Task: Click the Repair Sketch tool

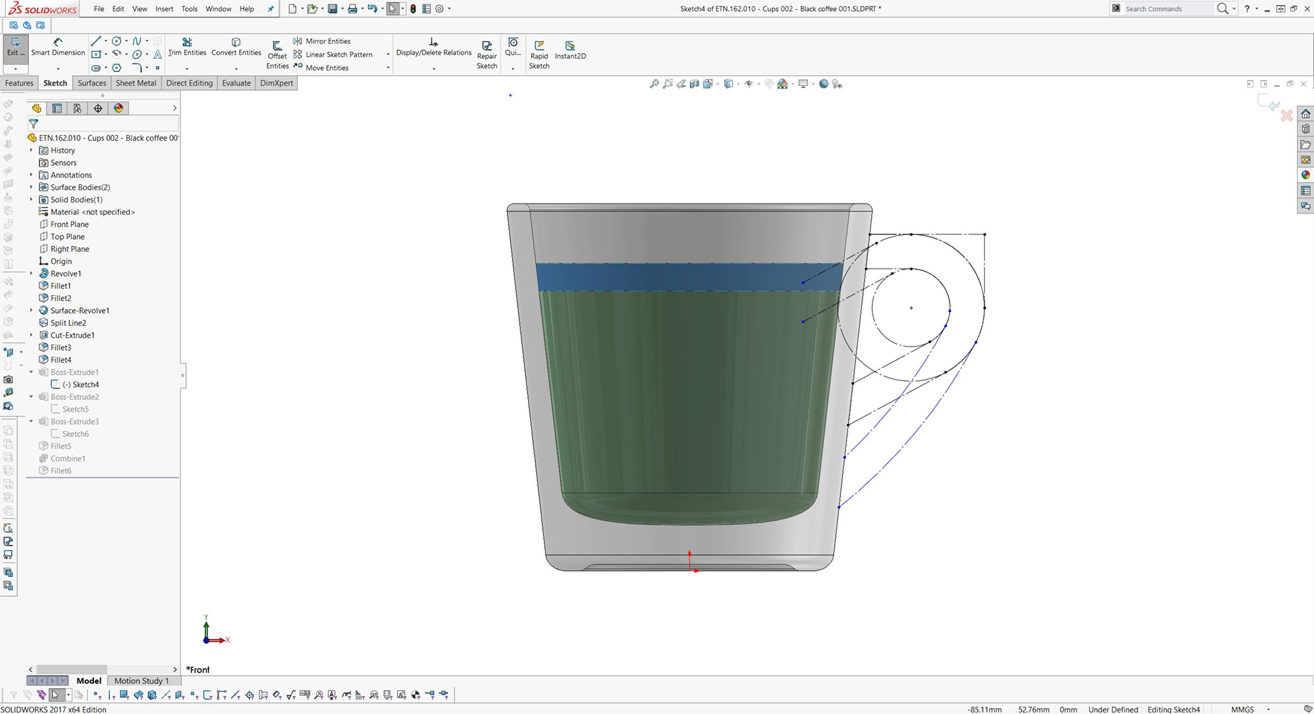Action: [486, 55]
